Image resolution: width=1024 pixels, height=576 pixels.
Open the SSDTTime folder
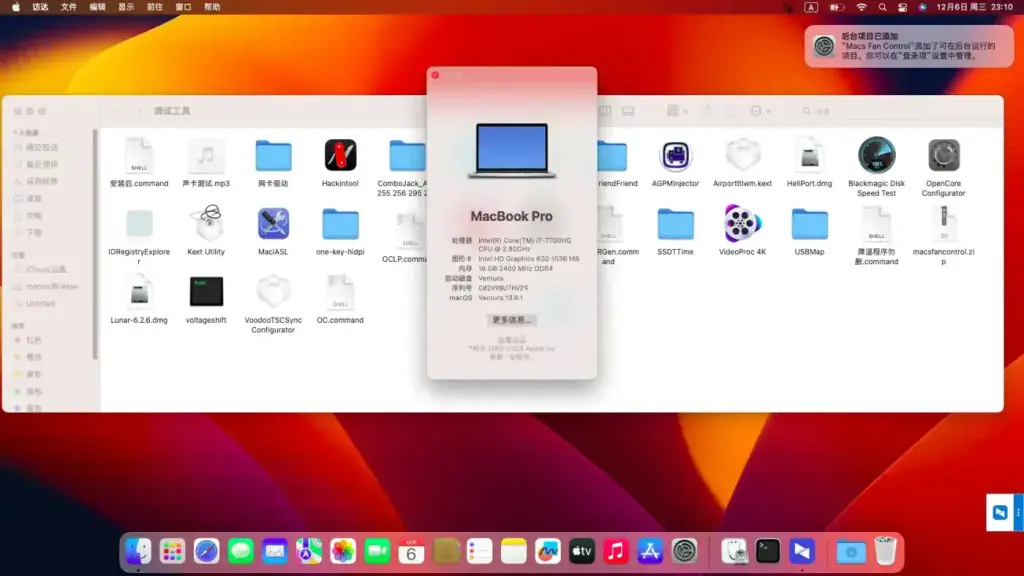click(675, 224)
